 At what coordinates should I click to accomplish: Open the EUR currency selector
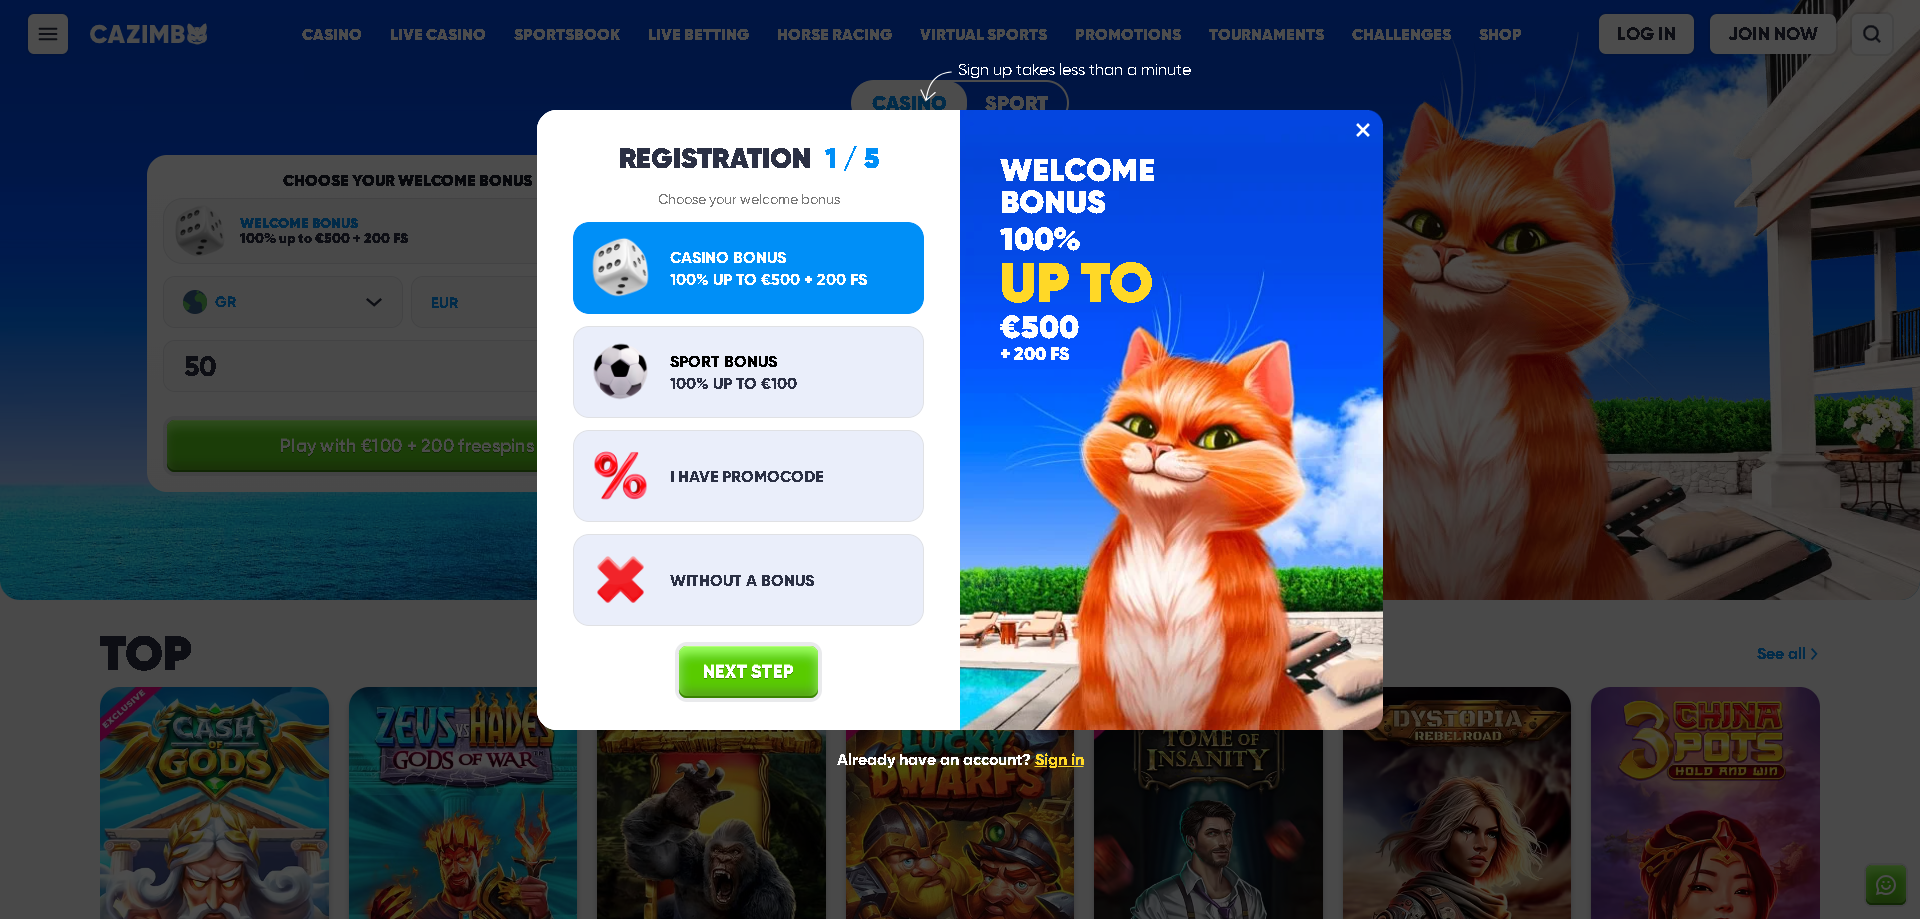click(475, 302)
